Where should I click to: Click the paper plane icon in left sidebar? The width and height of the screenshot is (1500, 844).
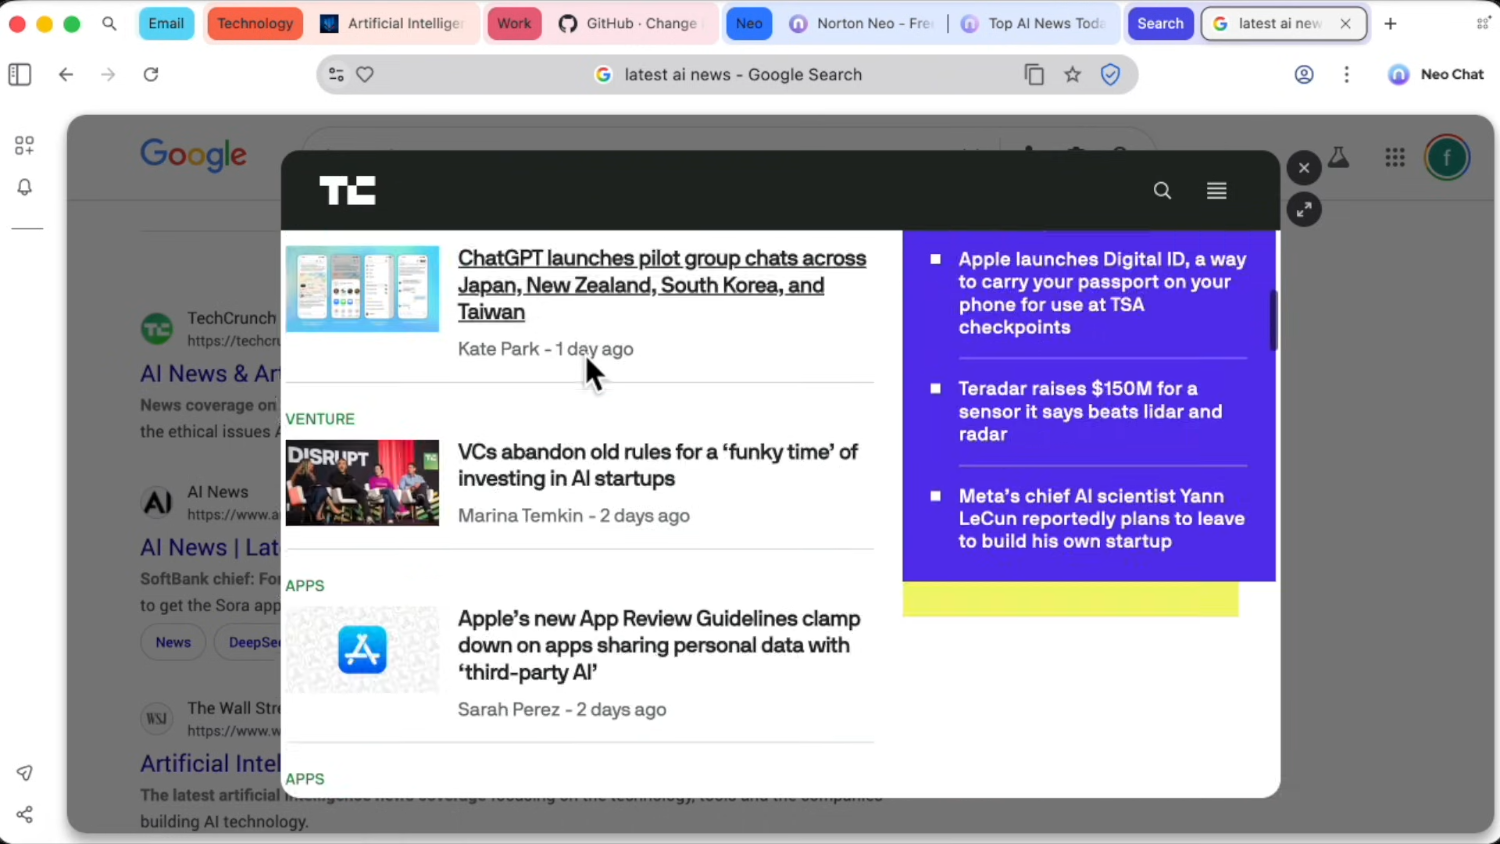pos(25,773)
